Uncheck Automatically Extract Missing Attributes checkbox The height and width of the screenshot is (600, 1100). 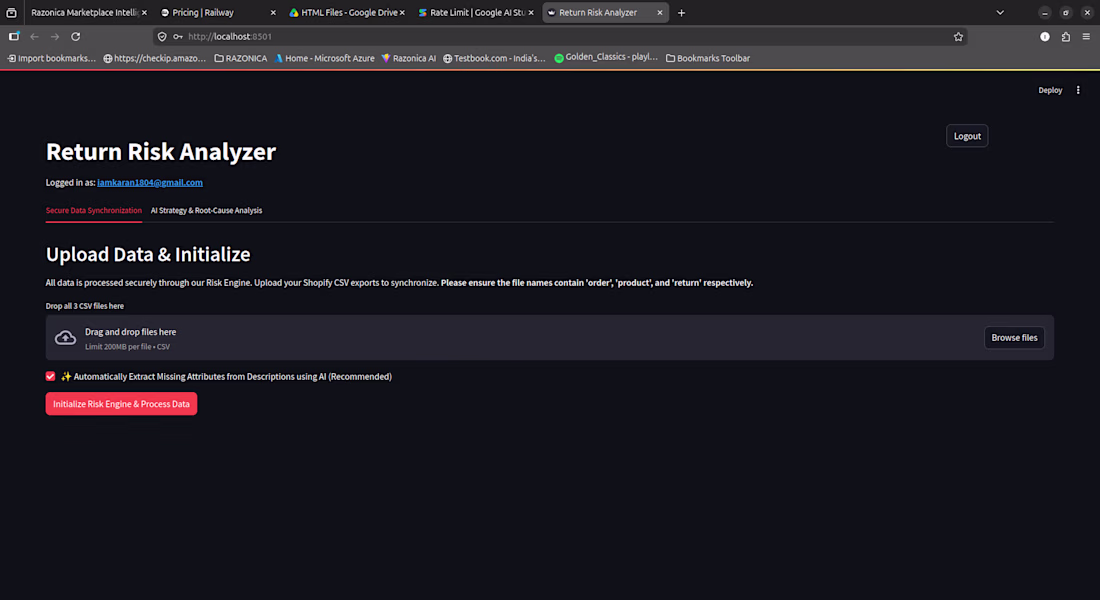[x=51, y=377]
